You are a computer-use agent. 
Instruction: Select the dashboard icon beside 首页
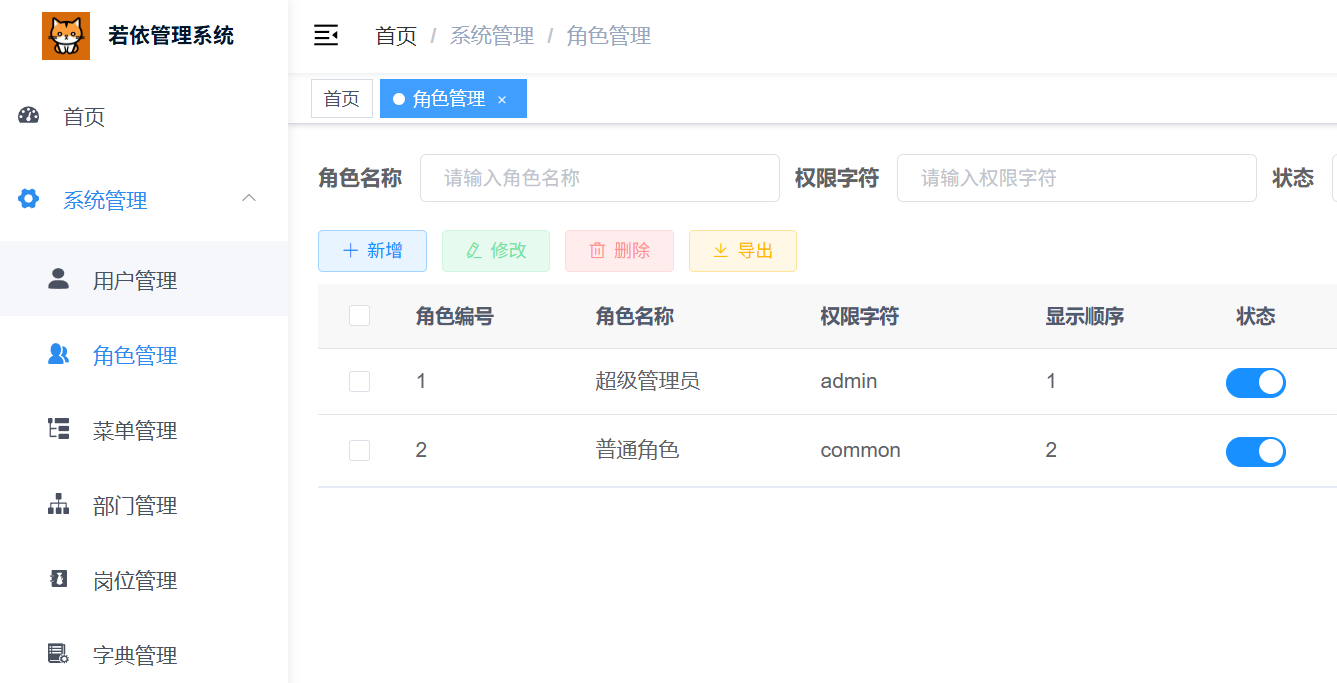(x=28, y=116)
